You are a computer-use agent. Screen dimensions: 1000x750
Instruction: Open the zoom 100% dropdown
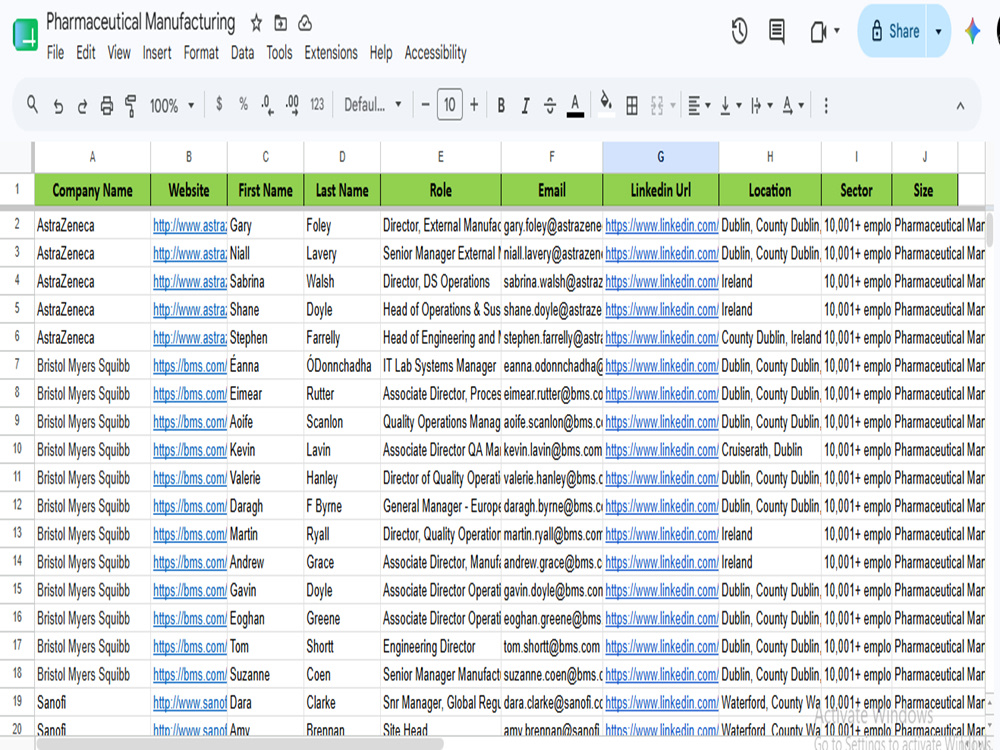pos(171,106)
